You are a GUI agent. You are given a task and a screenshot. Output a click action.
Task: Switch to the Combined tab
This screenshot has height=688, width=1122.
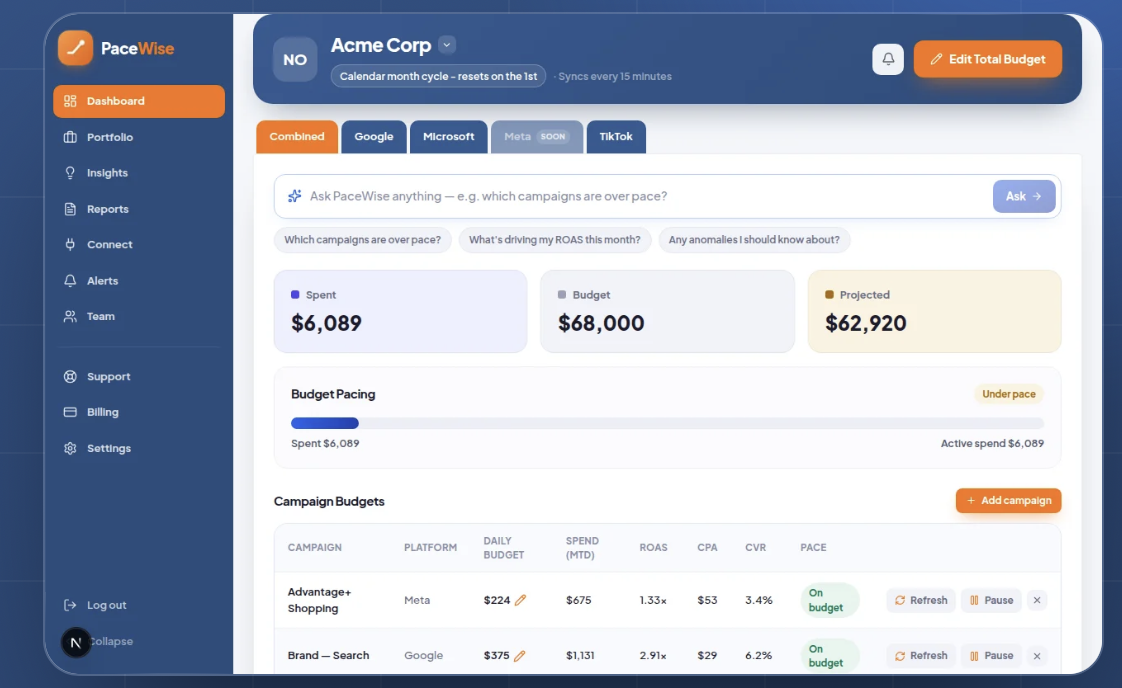click(297, 137)
